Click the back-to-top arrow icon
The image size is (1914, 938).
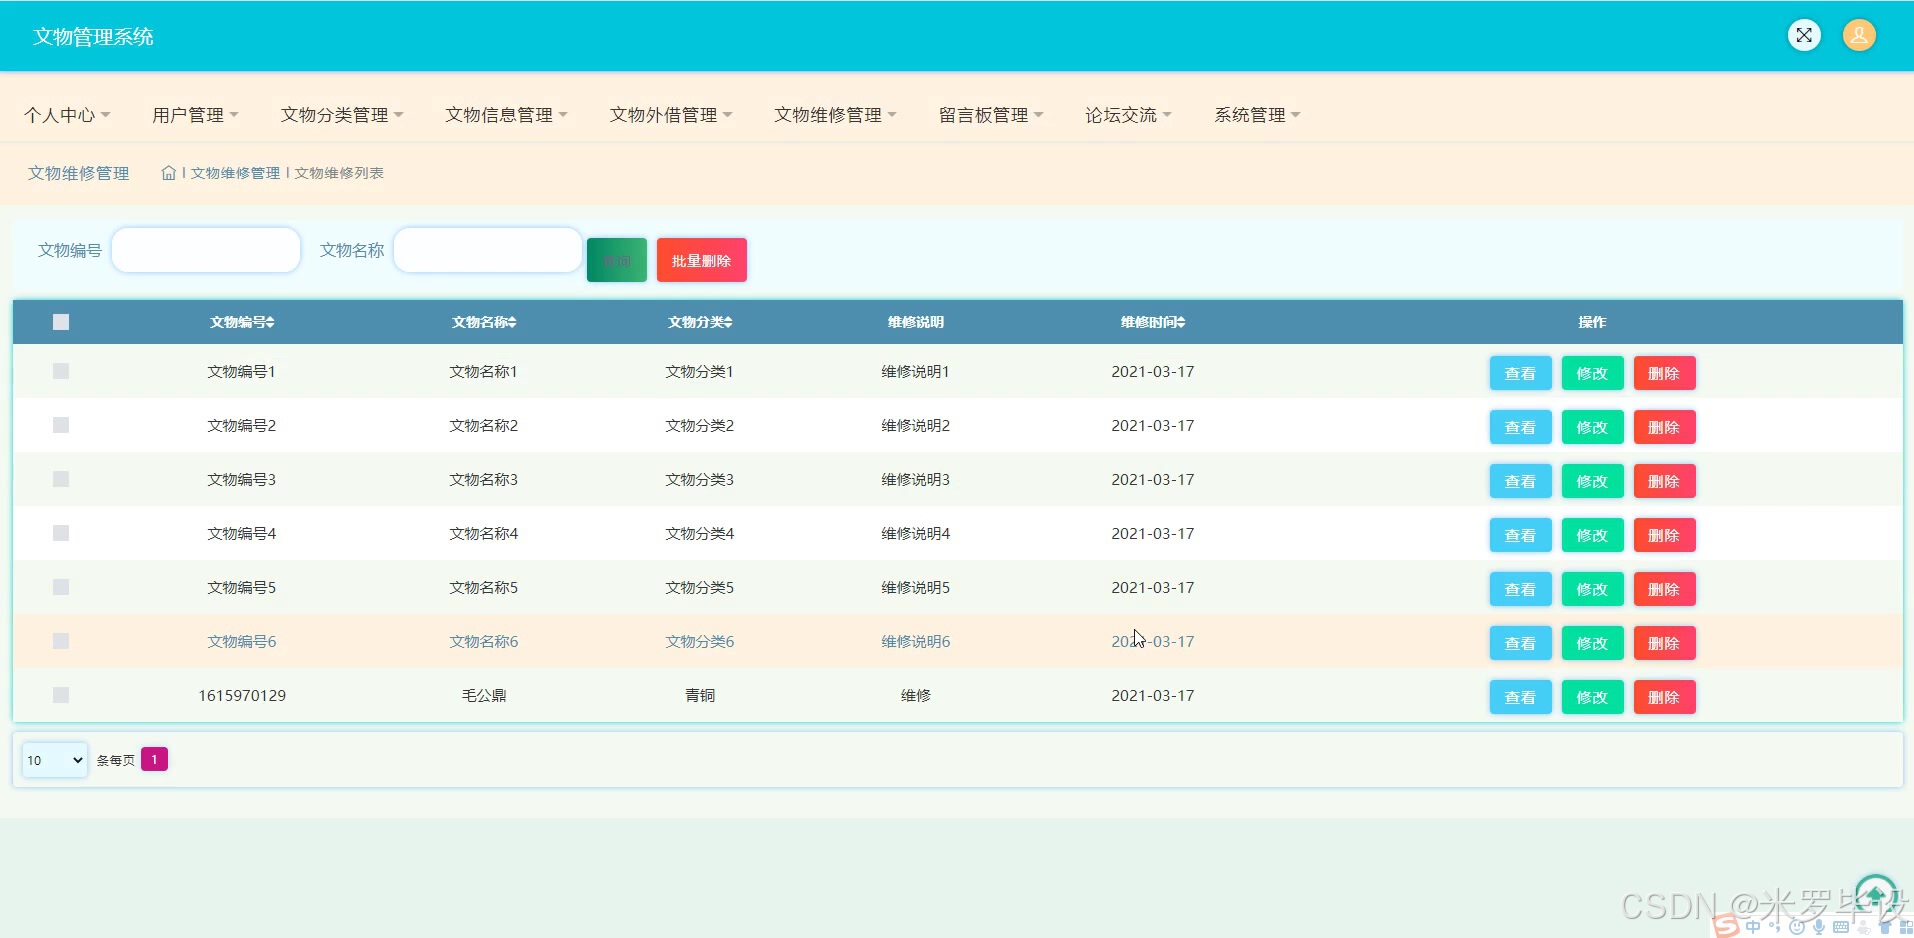1876,894
